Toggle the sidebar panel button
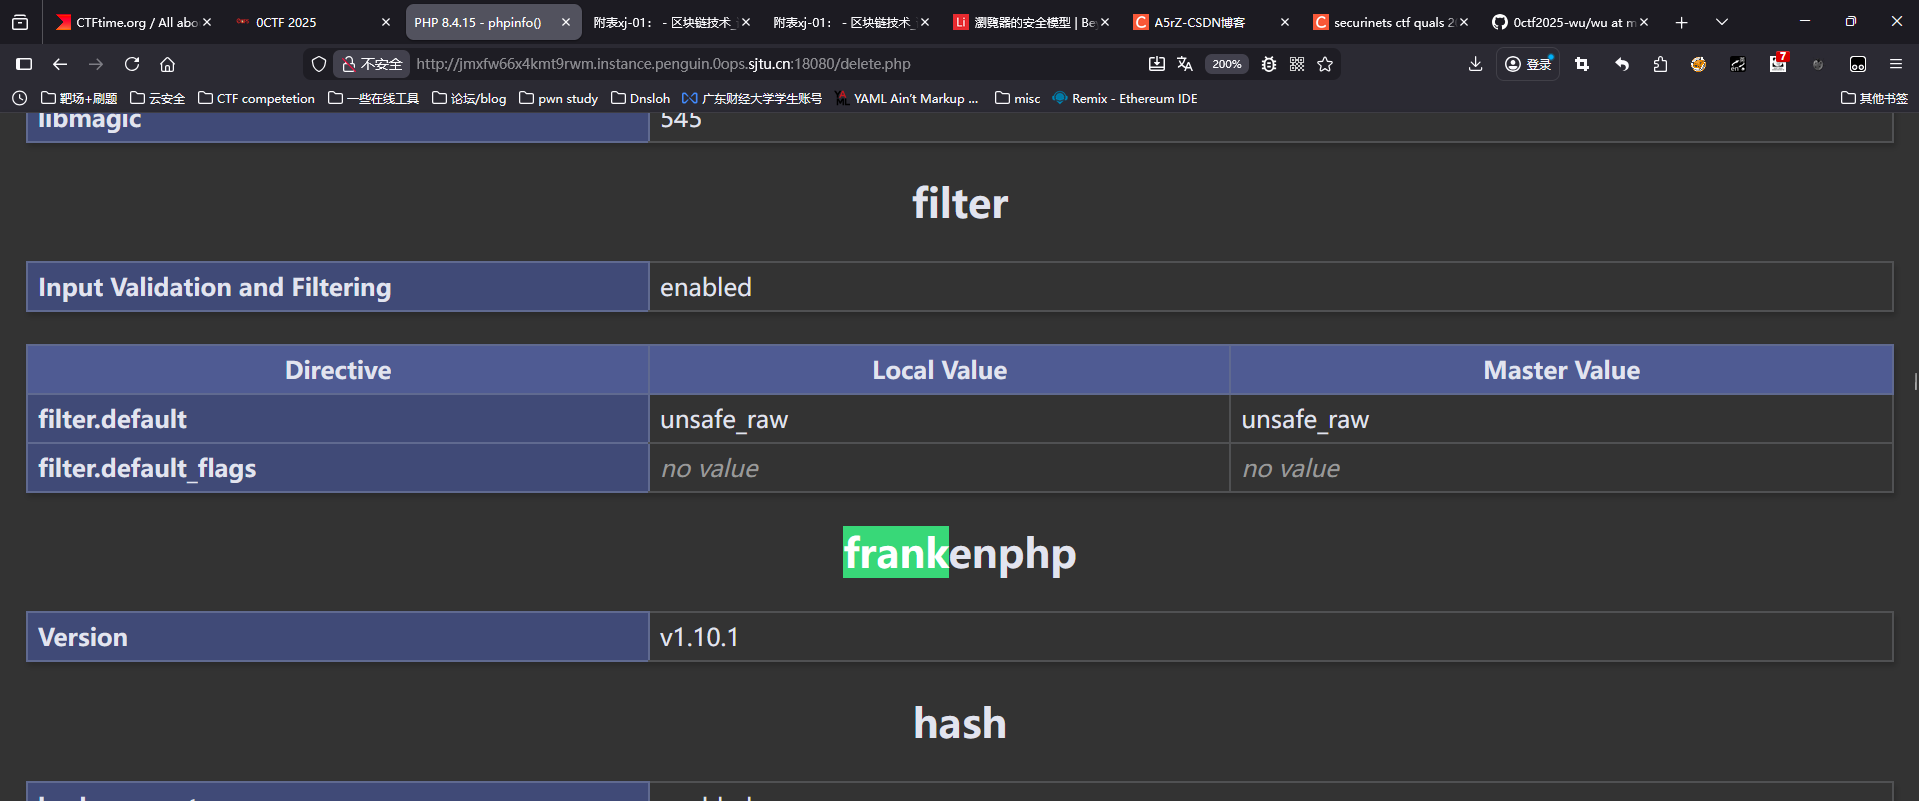Screen dimensions: 1919x801 click(x=24, y=64)
